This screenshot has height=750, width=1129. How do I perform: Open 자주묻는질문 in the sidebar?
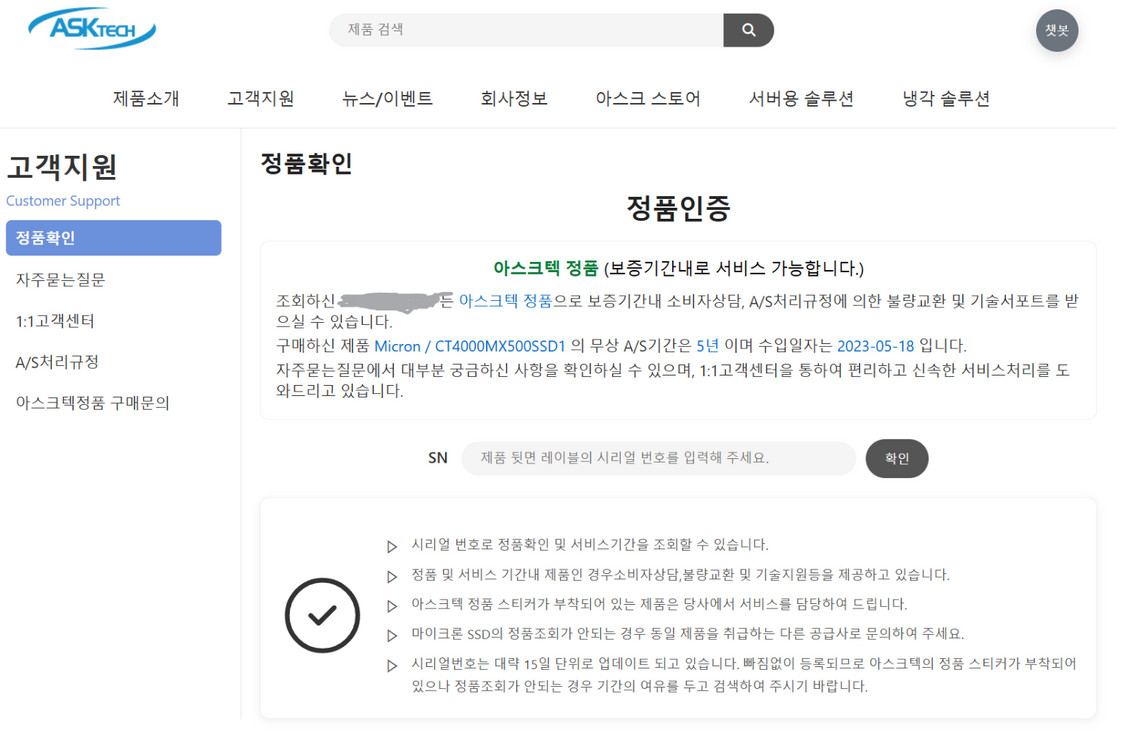coord(60,280)
